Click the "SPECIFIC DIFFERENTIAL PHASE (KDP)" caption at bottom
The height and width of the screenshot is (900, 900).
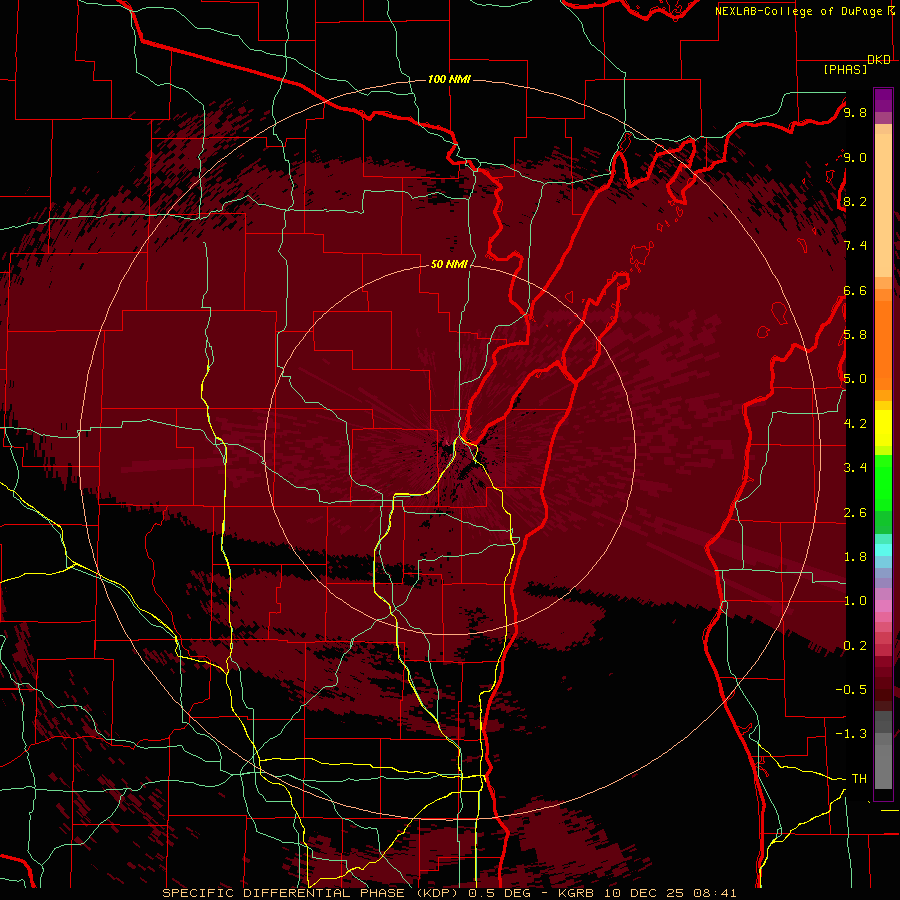tap(313, 893)
